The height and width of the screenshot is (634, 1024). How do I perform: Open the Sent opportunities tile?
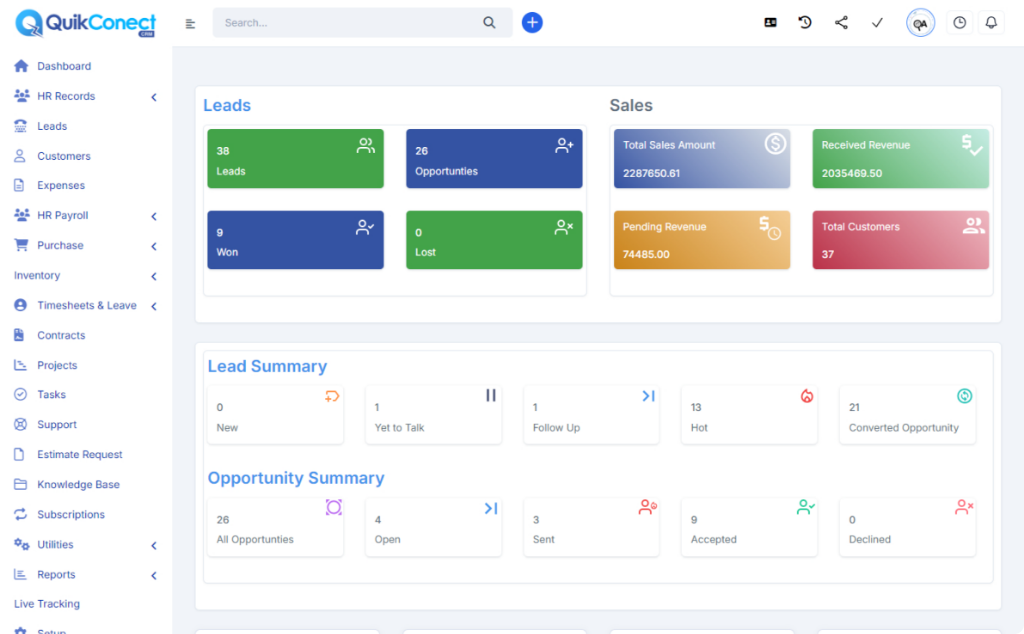591,527
